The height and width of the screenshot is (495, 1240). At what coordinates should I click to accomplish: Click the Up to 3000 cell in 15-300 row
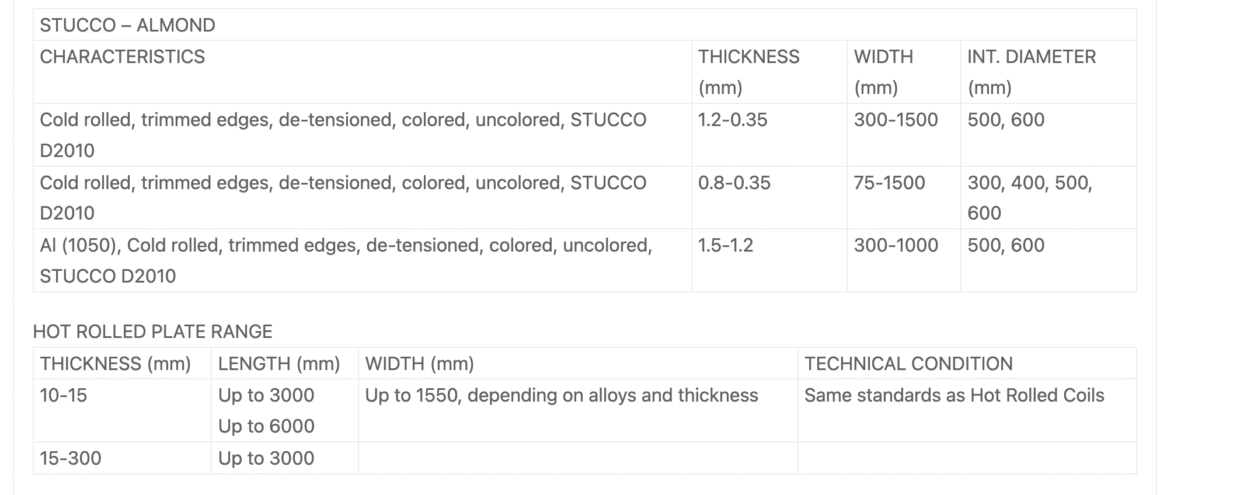(266, 458)
